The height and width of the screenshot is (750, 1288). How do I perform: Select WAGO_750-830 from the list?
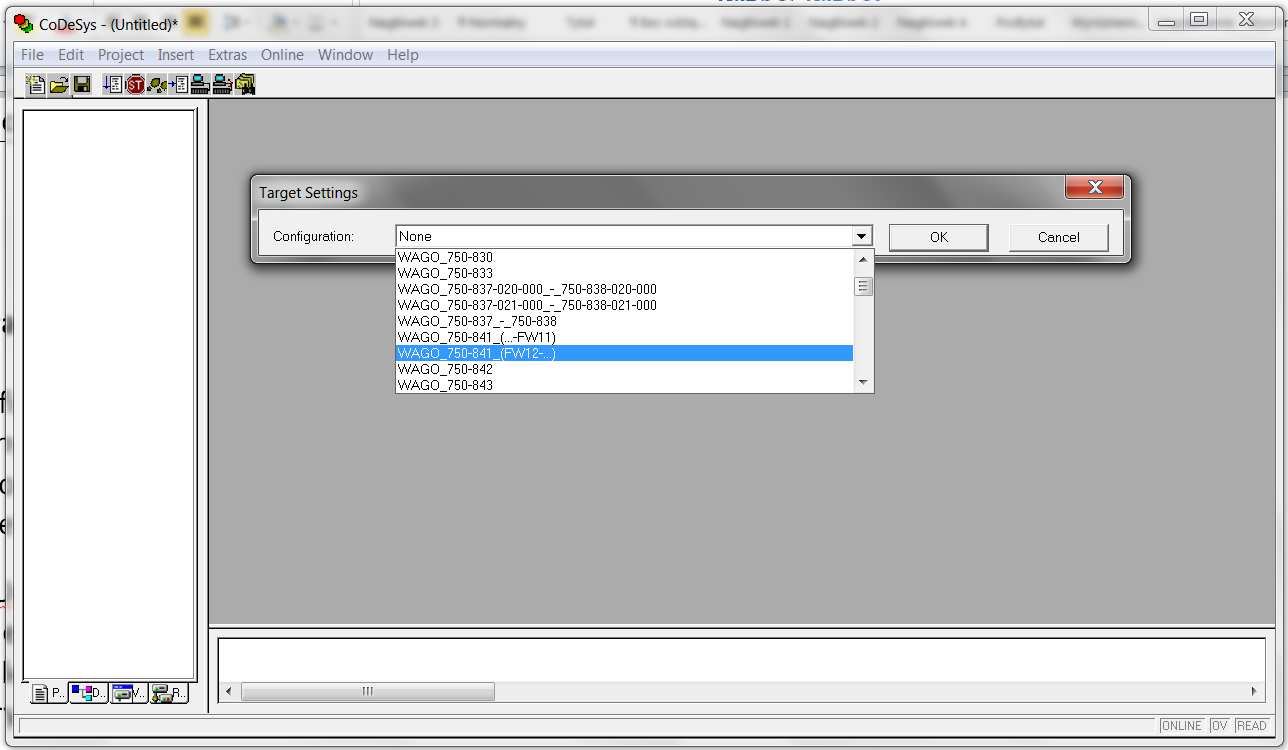tap(624, 257)
